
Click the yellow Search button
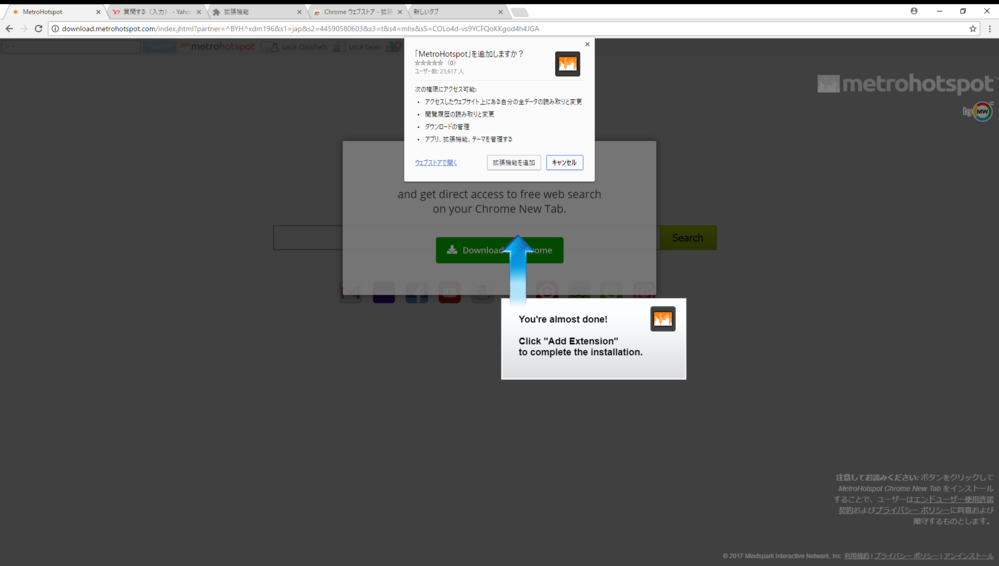687,238
